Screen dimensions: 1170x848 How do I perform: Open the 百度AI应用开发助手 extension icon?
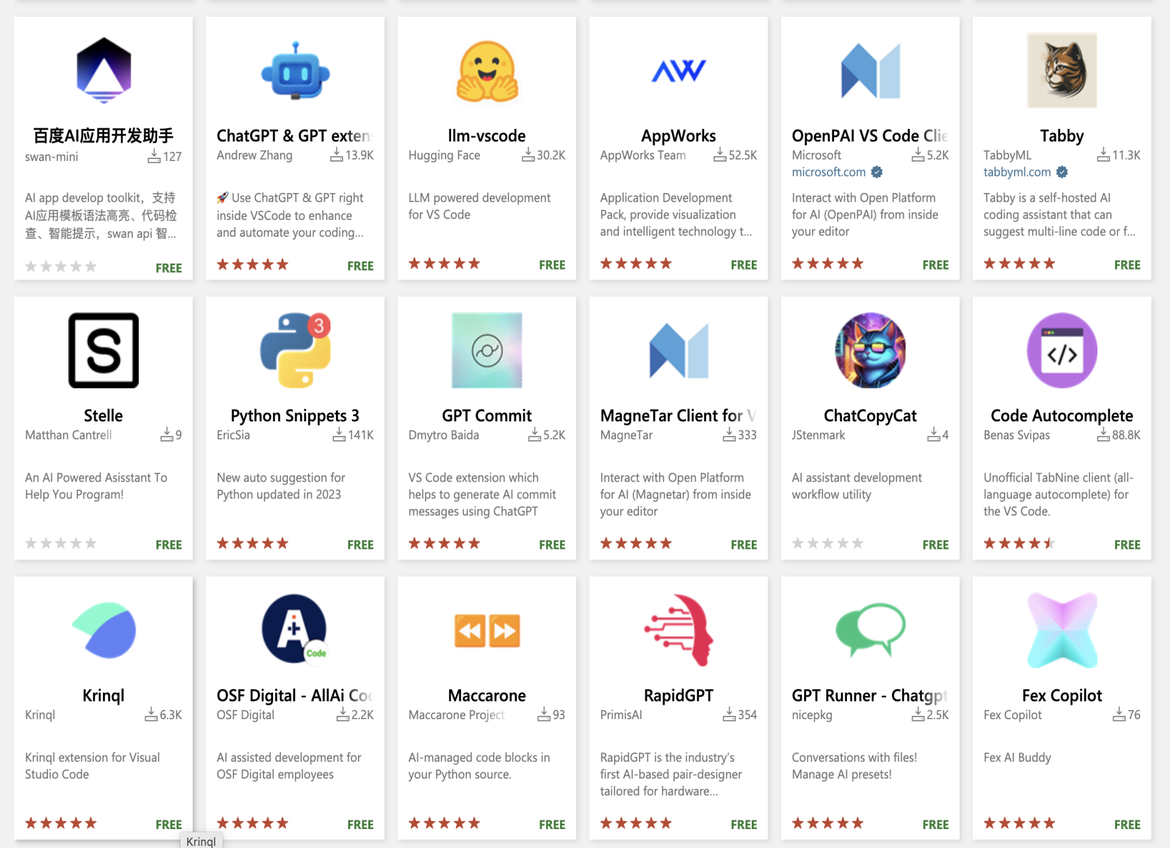[104, 70]
